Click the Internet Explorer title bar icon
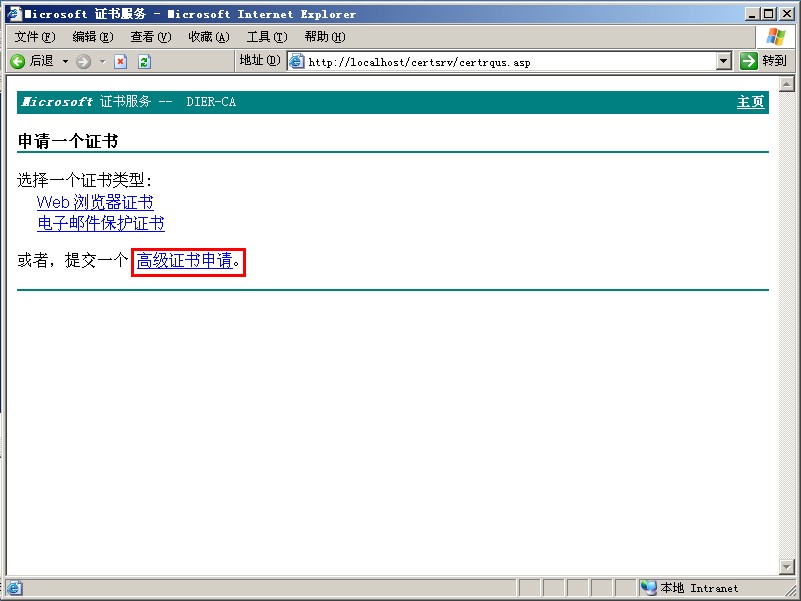 pos(13,14)
